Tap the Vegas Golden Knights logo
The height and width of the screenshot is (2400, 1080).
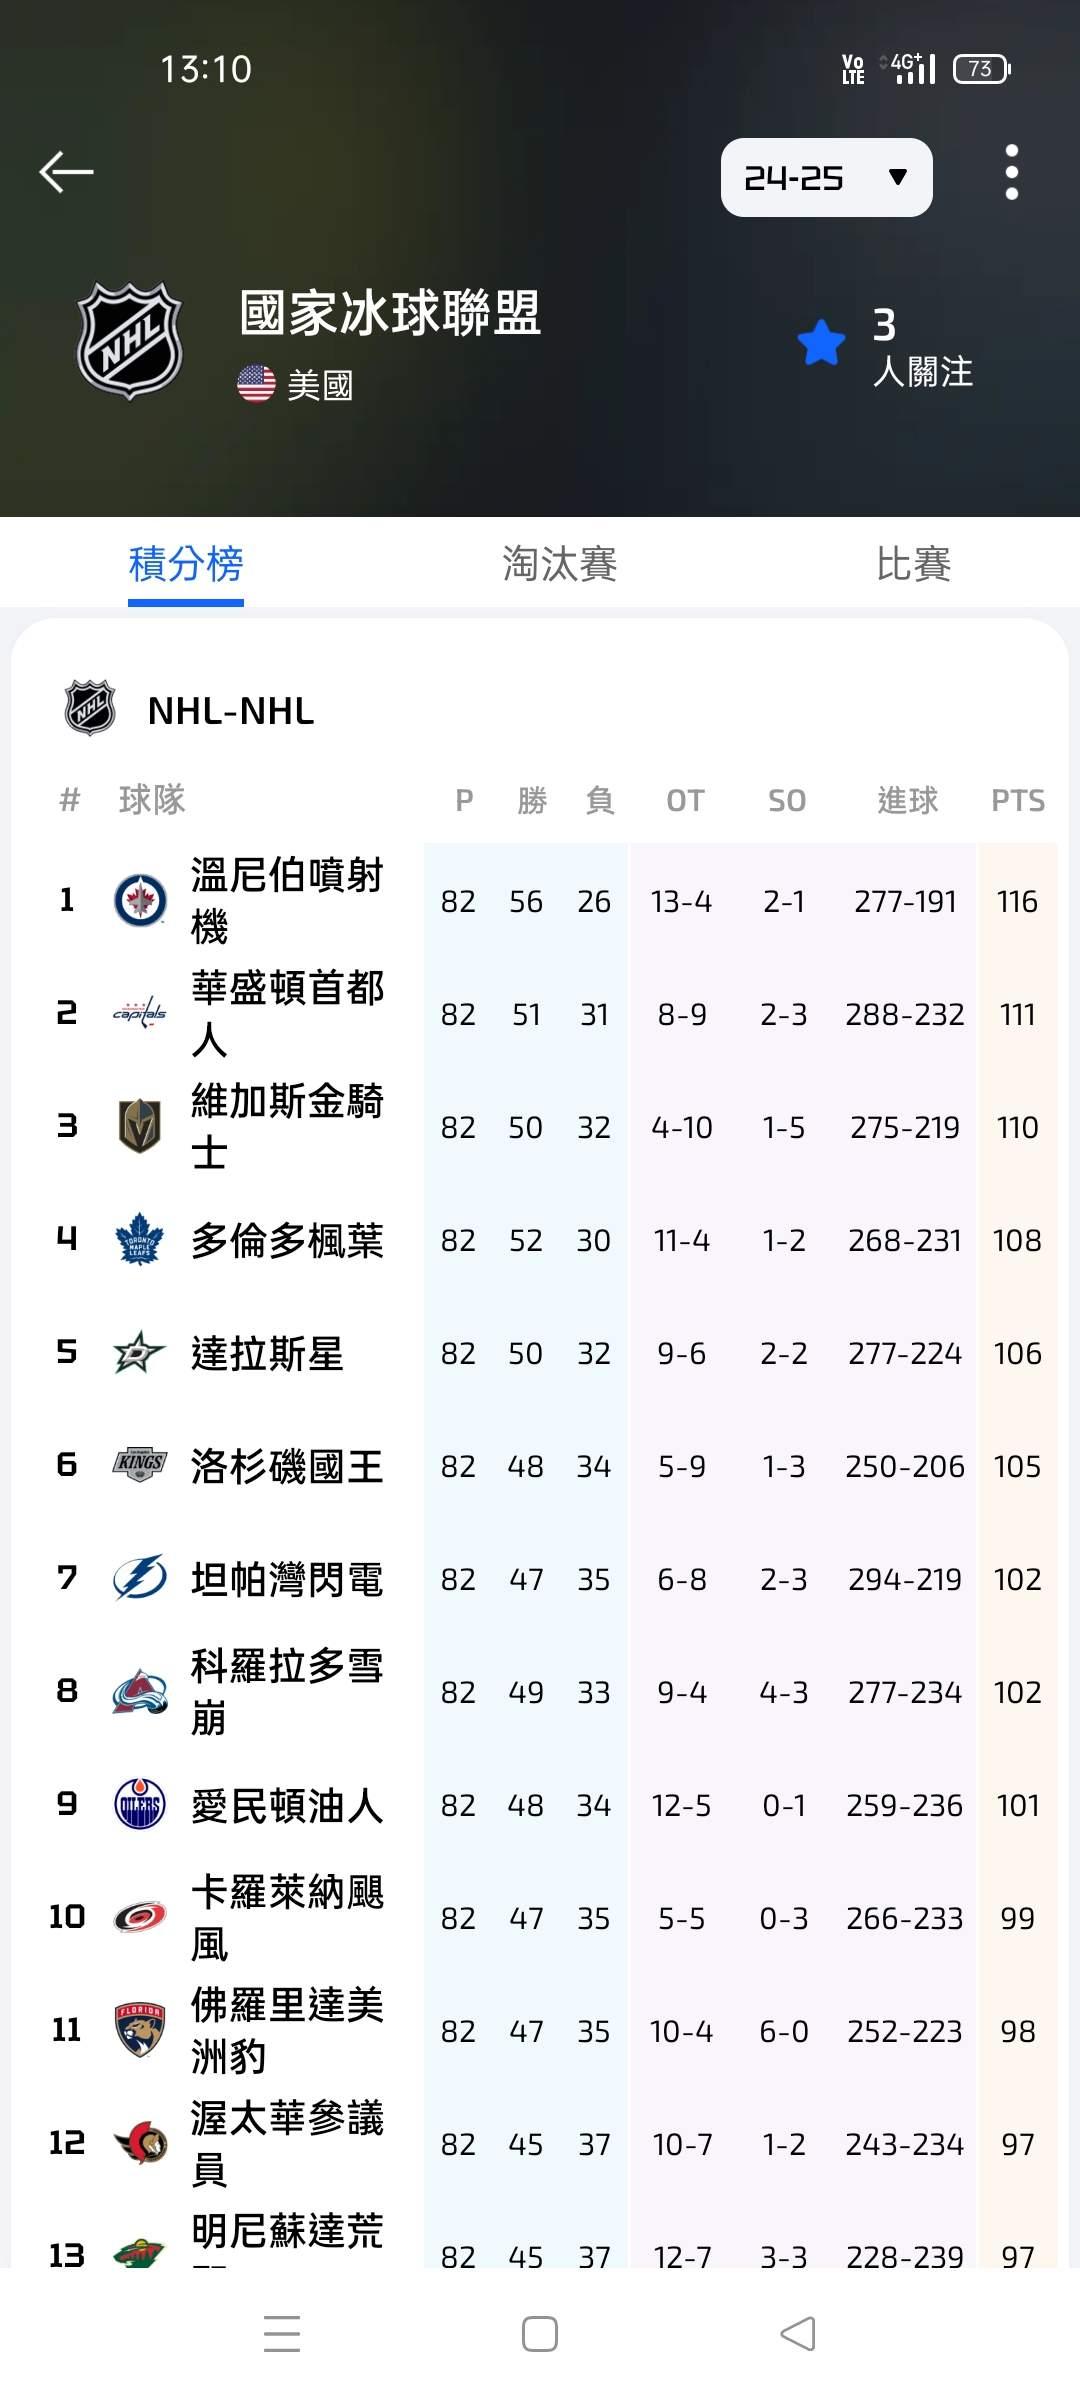[140, 1126]
